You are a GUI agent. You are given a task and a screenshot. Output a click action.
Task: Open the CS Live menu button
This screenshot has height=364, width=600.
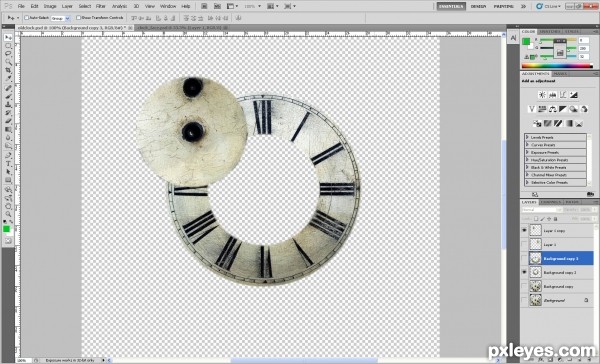point(549,6)
